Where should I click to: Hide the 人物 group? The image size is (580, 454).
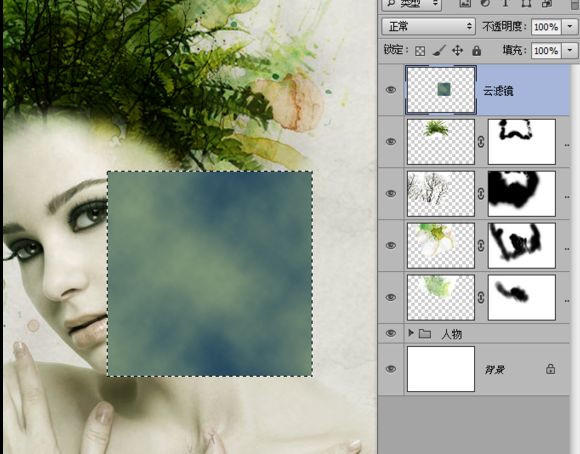391,333
